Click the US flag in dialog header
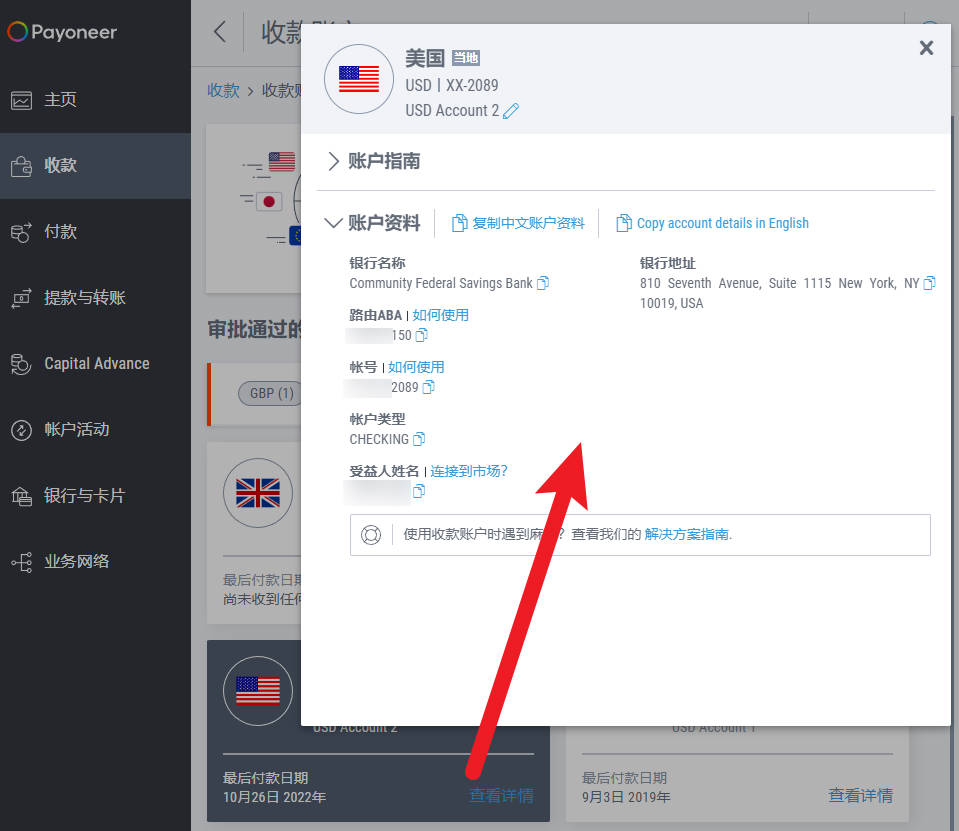 click(359, 79)
